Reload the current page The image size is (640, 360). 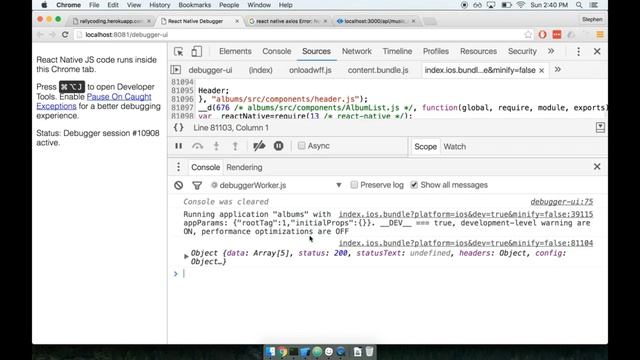point(65,35)
